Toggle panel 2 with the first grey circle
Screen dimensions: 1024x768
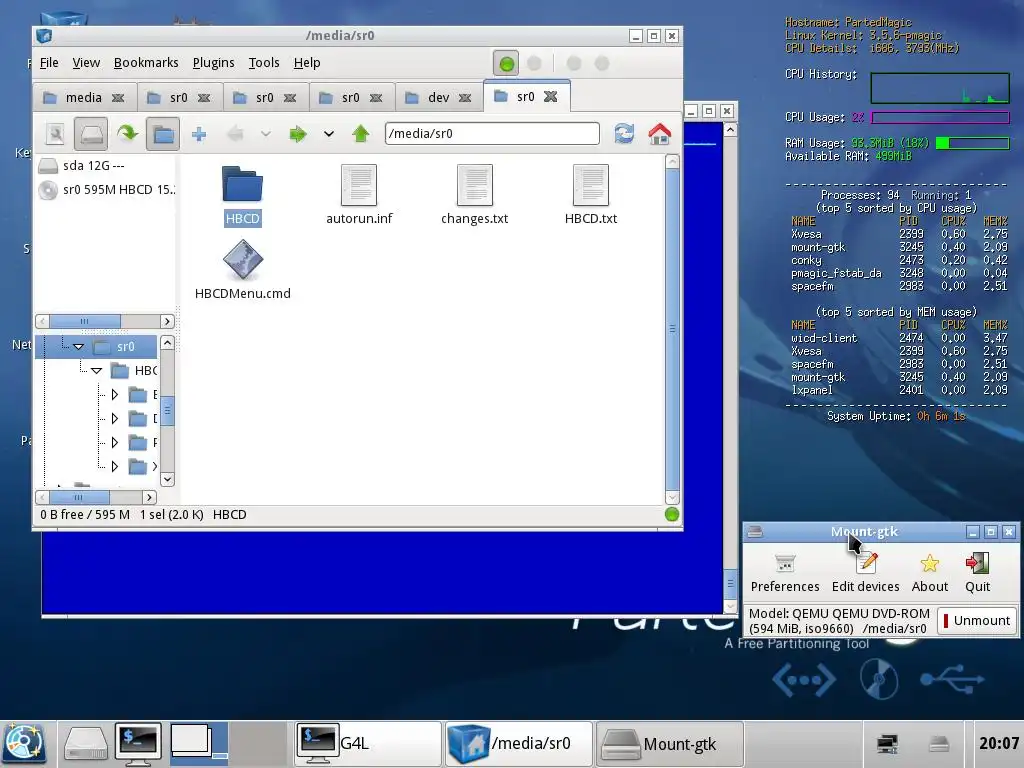tap(534, 63)
